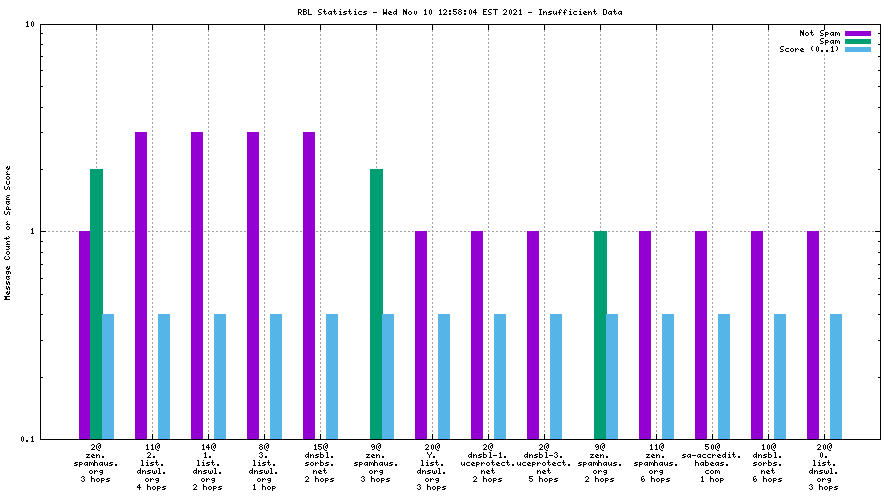Image resolution: width=896 pixels, height=504 pixels.
Task: Click the Y-axis tick label 10
Action: pyautogui.click(x=30, y=25)
